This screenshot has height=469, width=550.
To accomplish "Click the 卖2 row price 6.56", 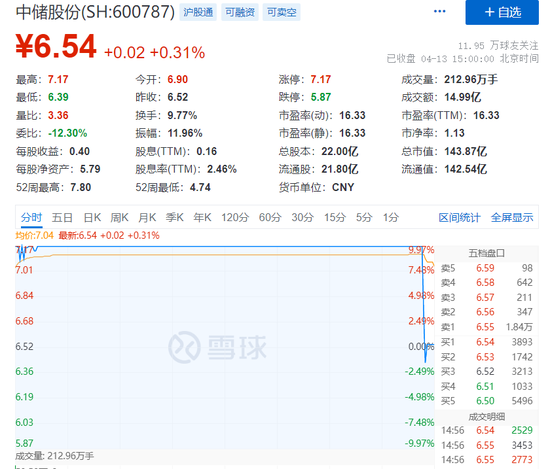I will pyautogui.click(x=485, y=312).
